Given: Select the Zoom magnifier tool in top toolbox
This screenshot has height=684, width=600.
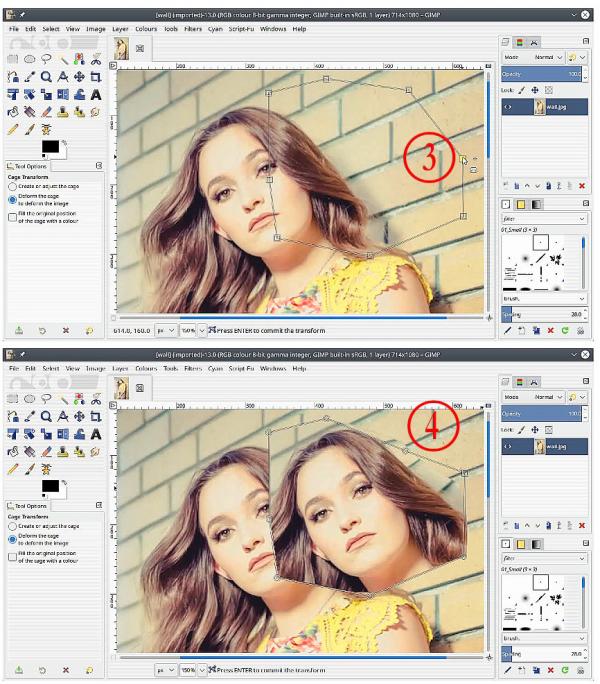Looking at the screenshot, I should click(46, 77).
